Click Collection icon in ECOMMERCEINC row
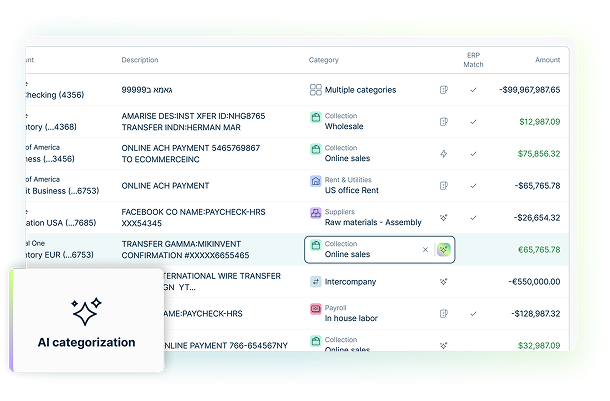The image size is (610, 401). [x=316, y=149]
